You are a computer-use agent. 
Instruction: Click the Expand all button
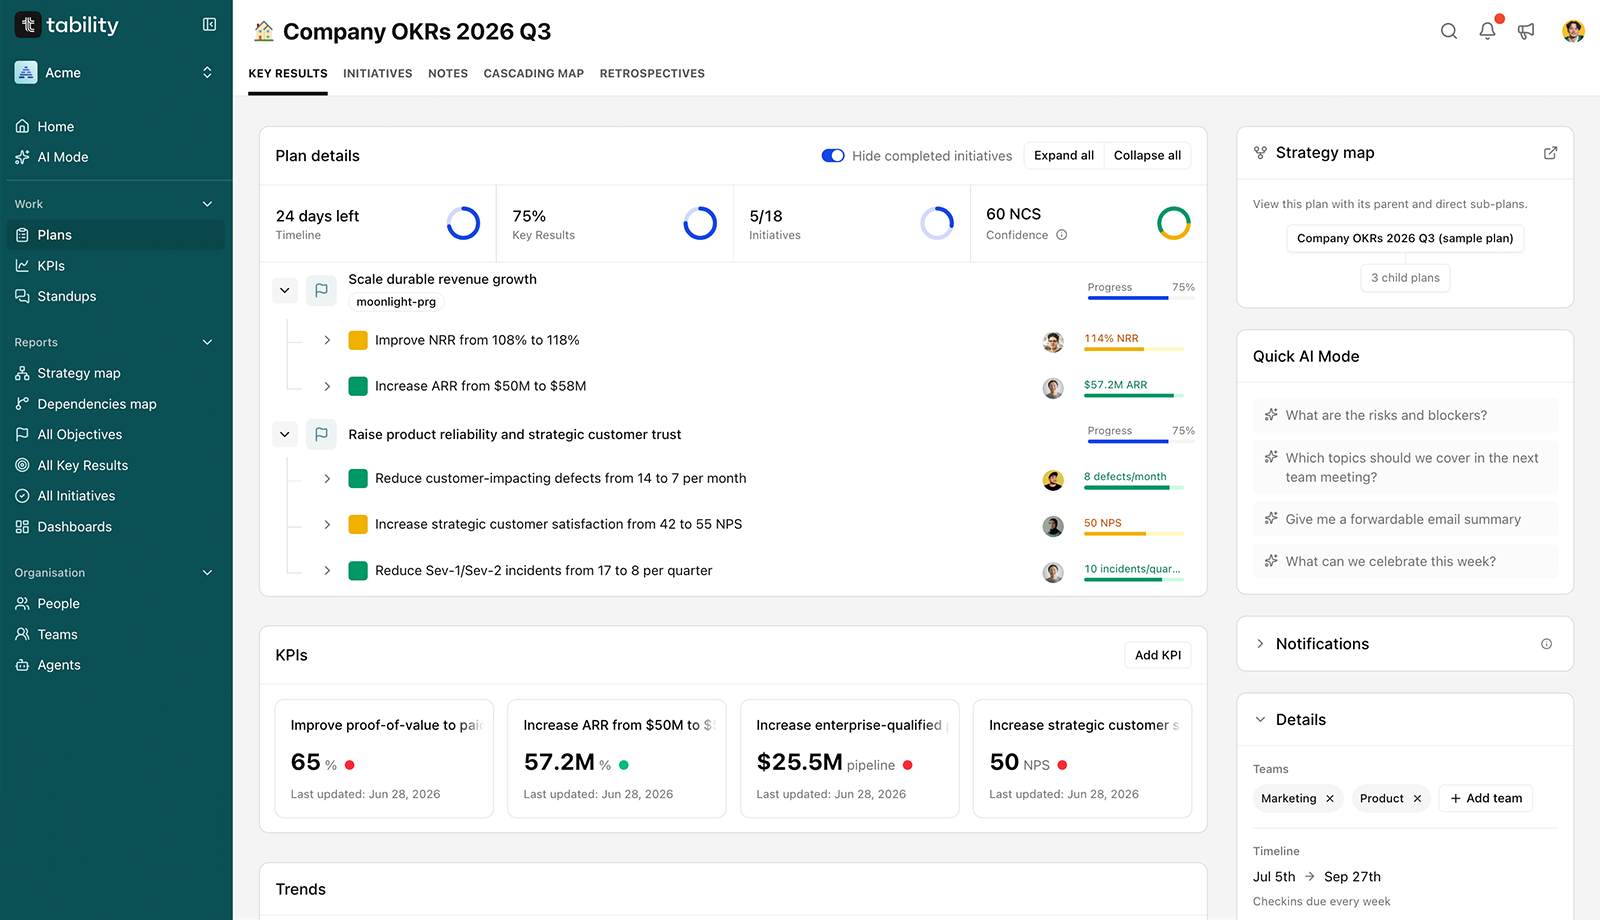click(1064, 156)
